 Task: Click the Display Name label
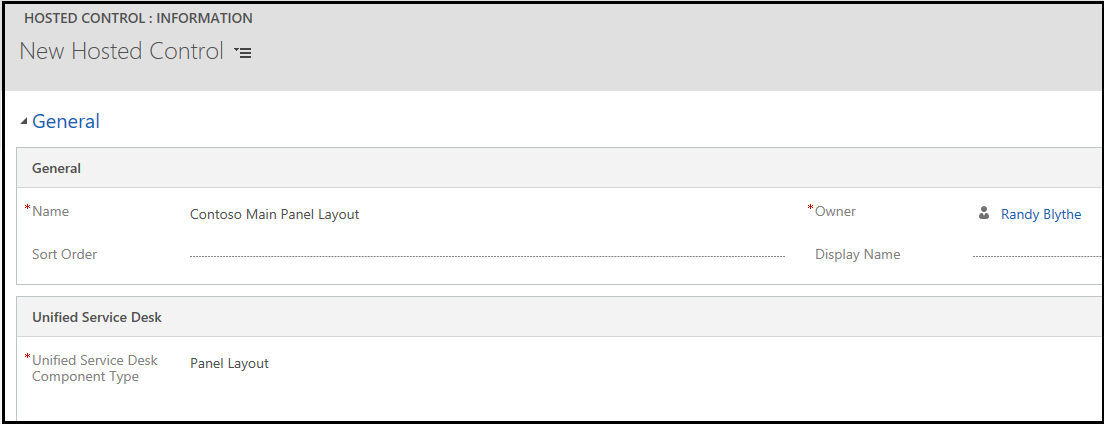[x=858, y=254]
